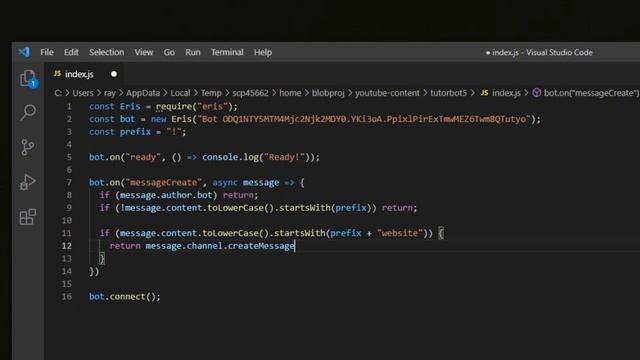
Task: Click the async keyword on line 7
Action: pyautogui.click(x=224, y=182)
